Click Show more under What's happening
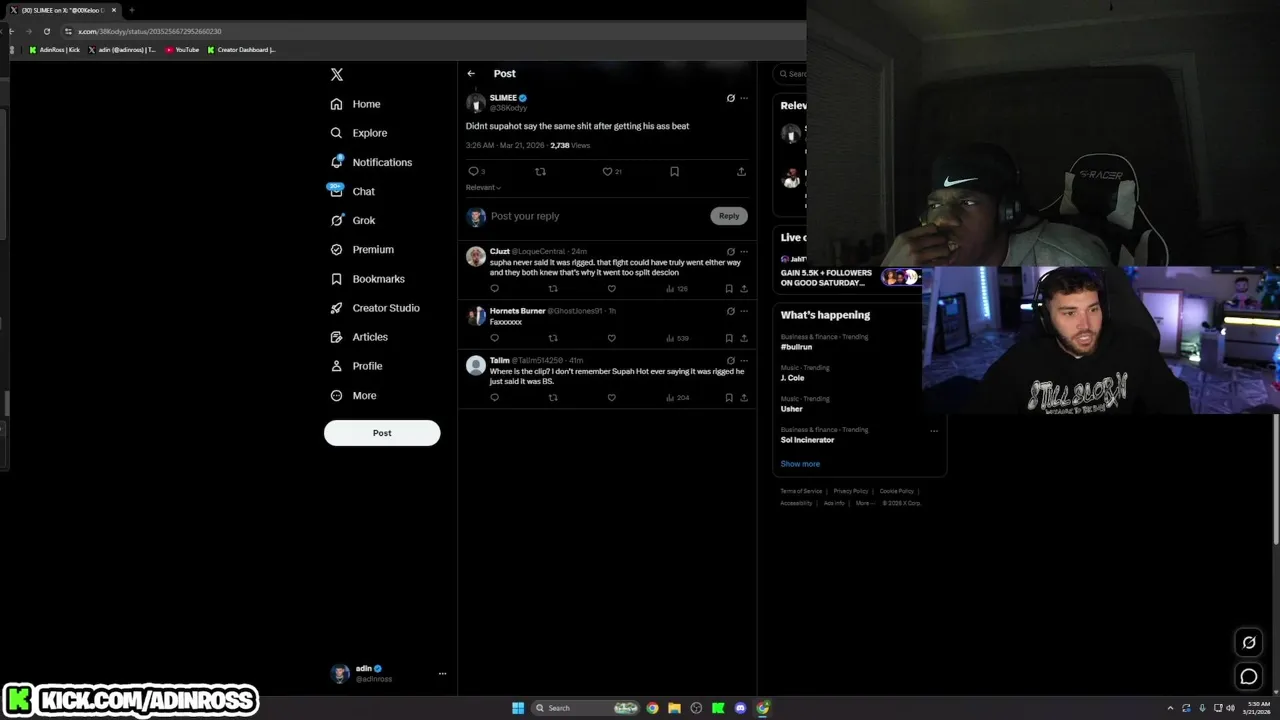The height and width of the screenshot is (720, 1280). click(800, 464)
